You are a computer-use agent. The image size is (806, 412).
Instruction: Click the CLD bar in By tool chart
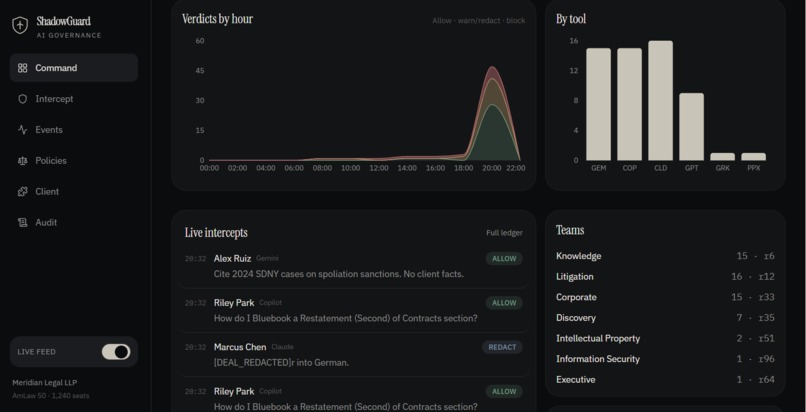660,101
